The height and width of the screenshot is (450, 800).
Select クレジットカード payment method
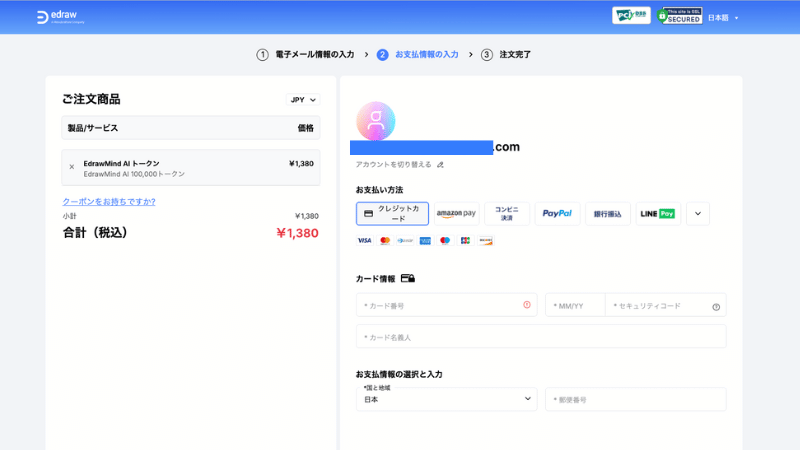pyautogui.click(x=392, y=214)
